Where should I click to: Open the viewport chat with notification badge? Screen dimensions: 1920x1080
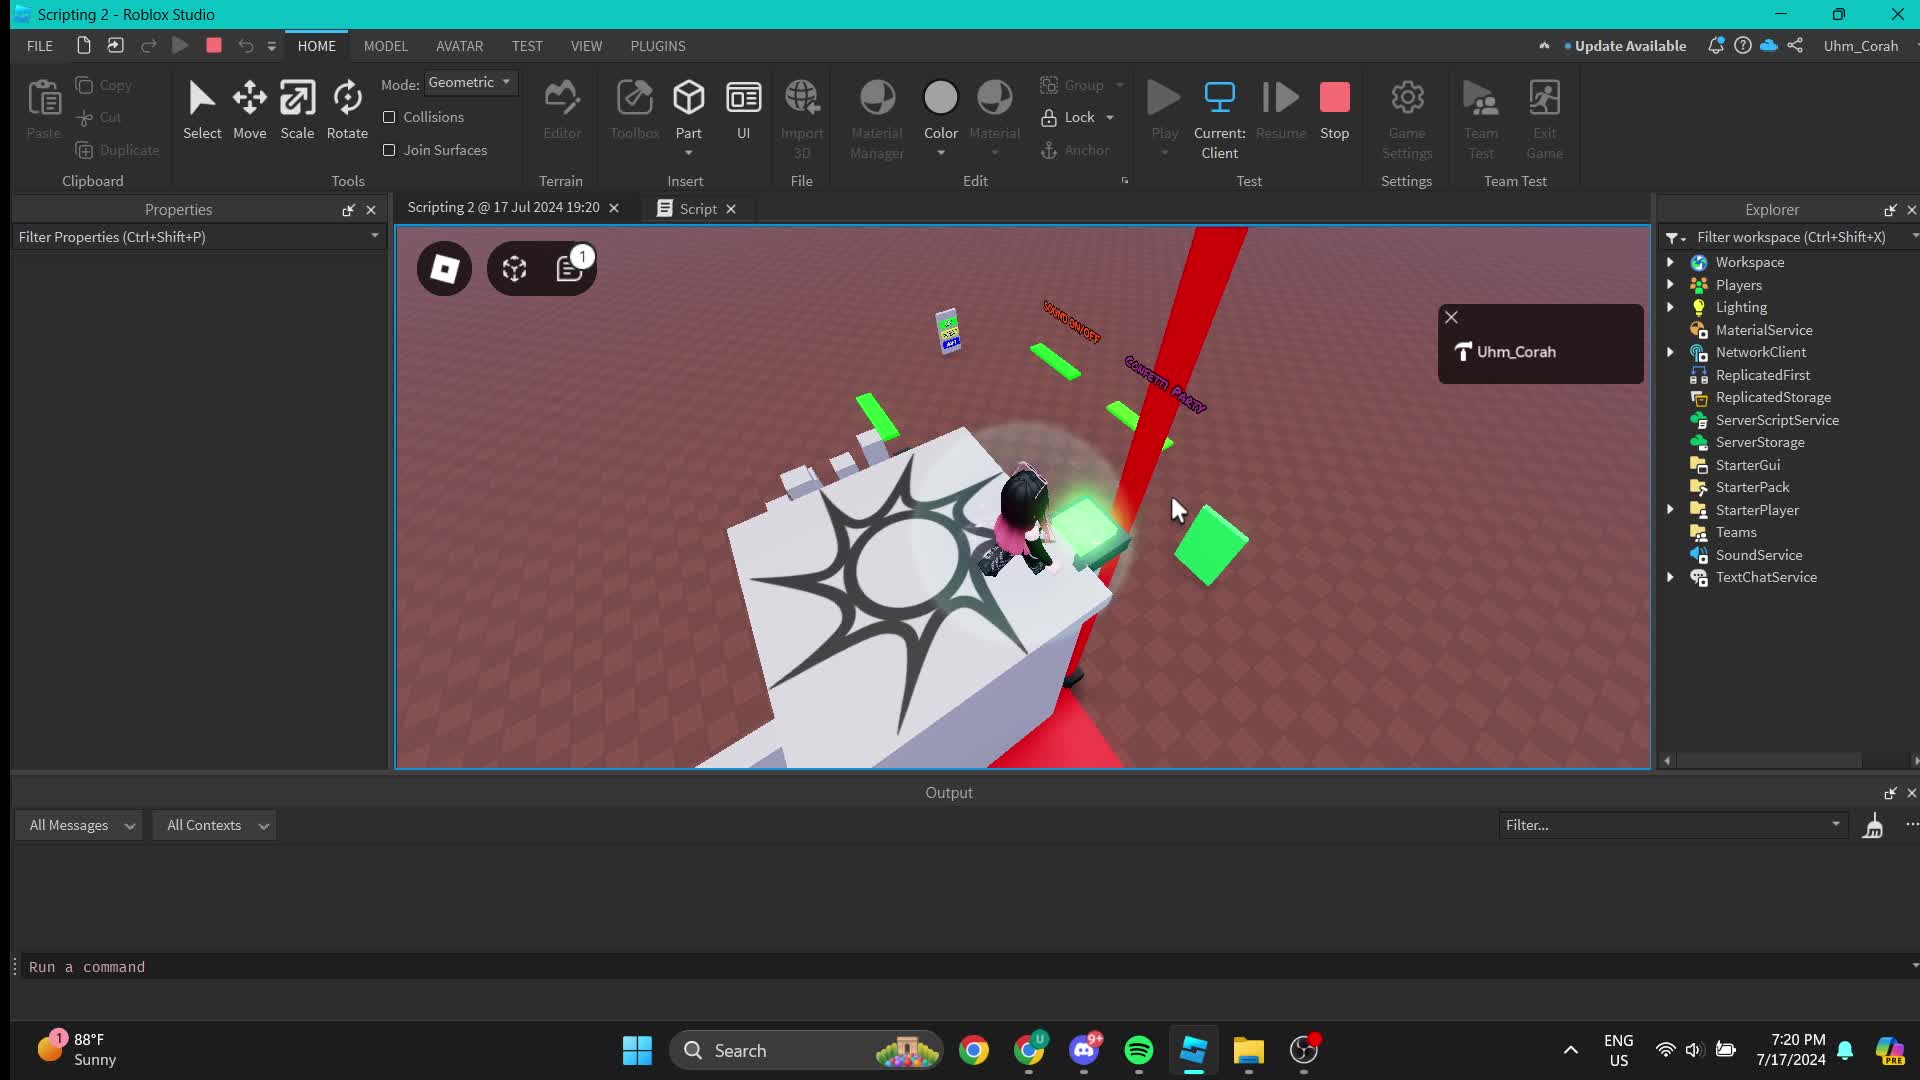(570, 268)
